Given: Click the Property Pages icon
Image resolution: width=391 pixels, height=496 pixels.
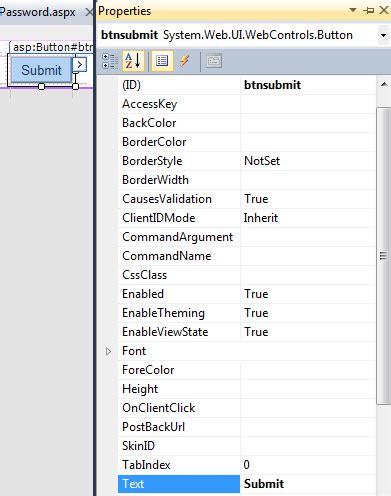Looking at the screenshot, I should 214,61.
